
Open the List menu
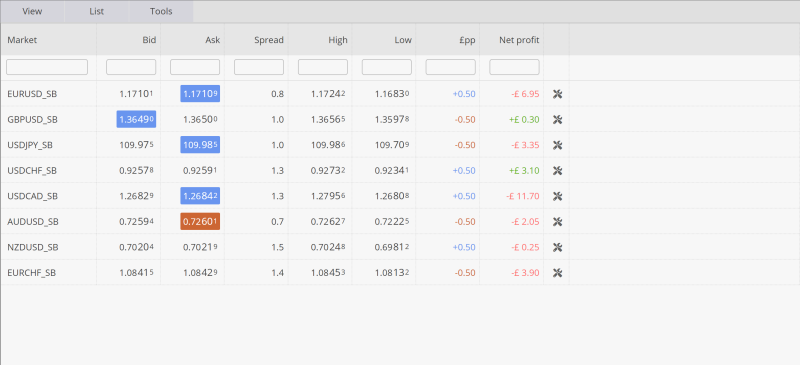pyautogui.click(x=96, y=11)
